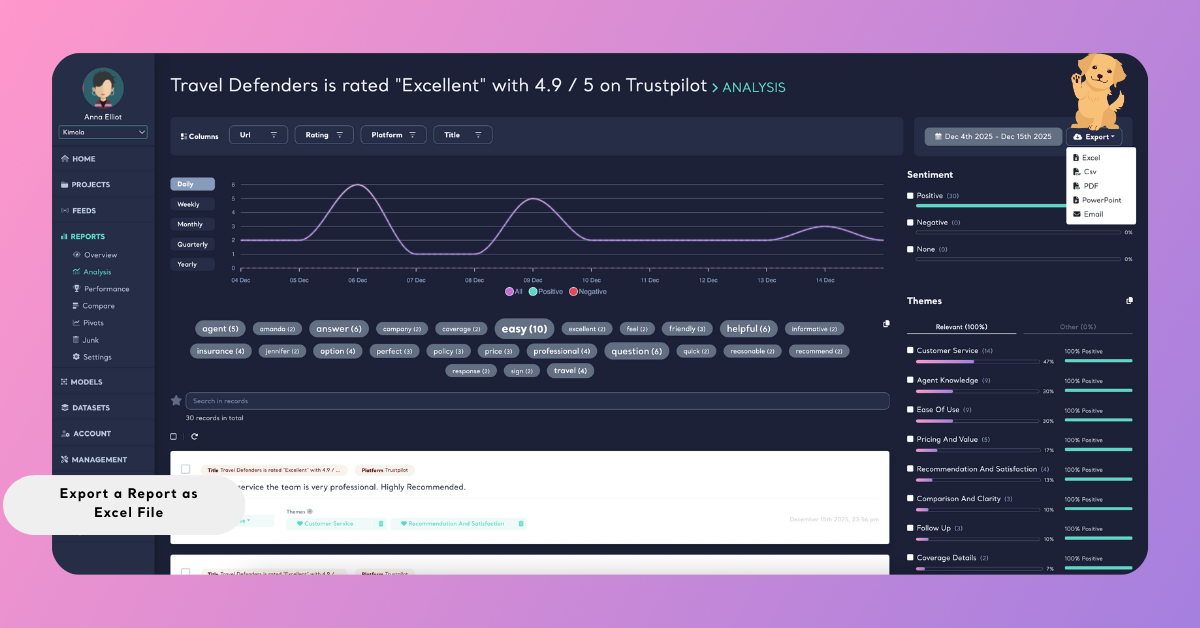Set chart interval to Monthly
Image resolution: width=1200 pixels, height=628 pixels.
pyautogui.click(x=192, y=224)
